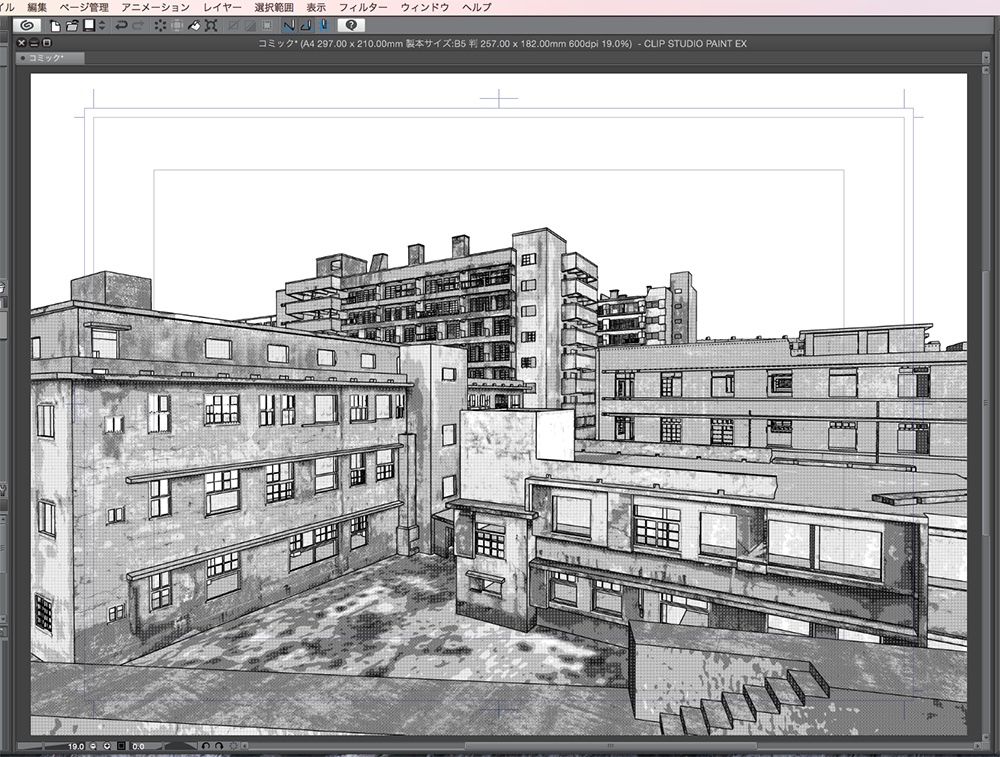
Task: Click horizontal scrollbar left arrow
Action: [245, 746]
